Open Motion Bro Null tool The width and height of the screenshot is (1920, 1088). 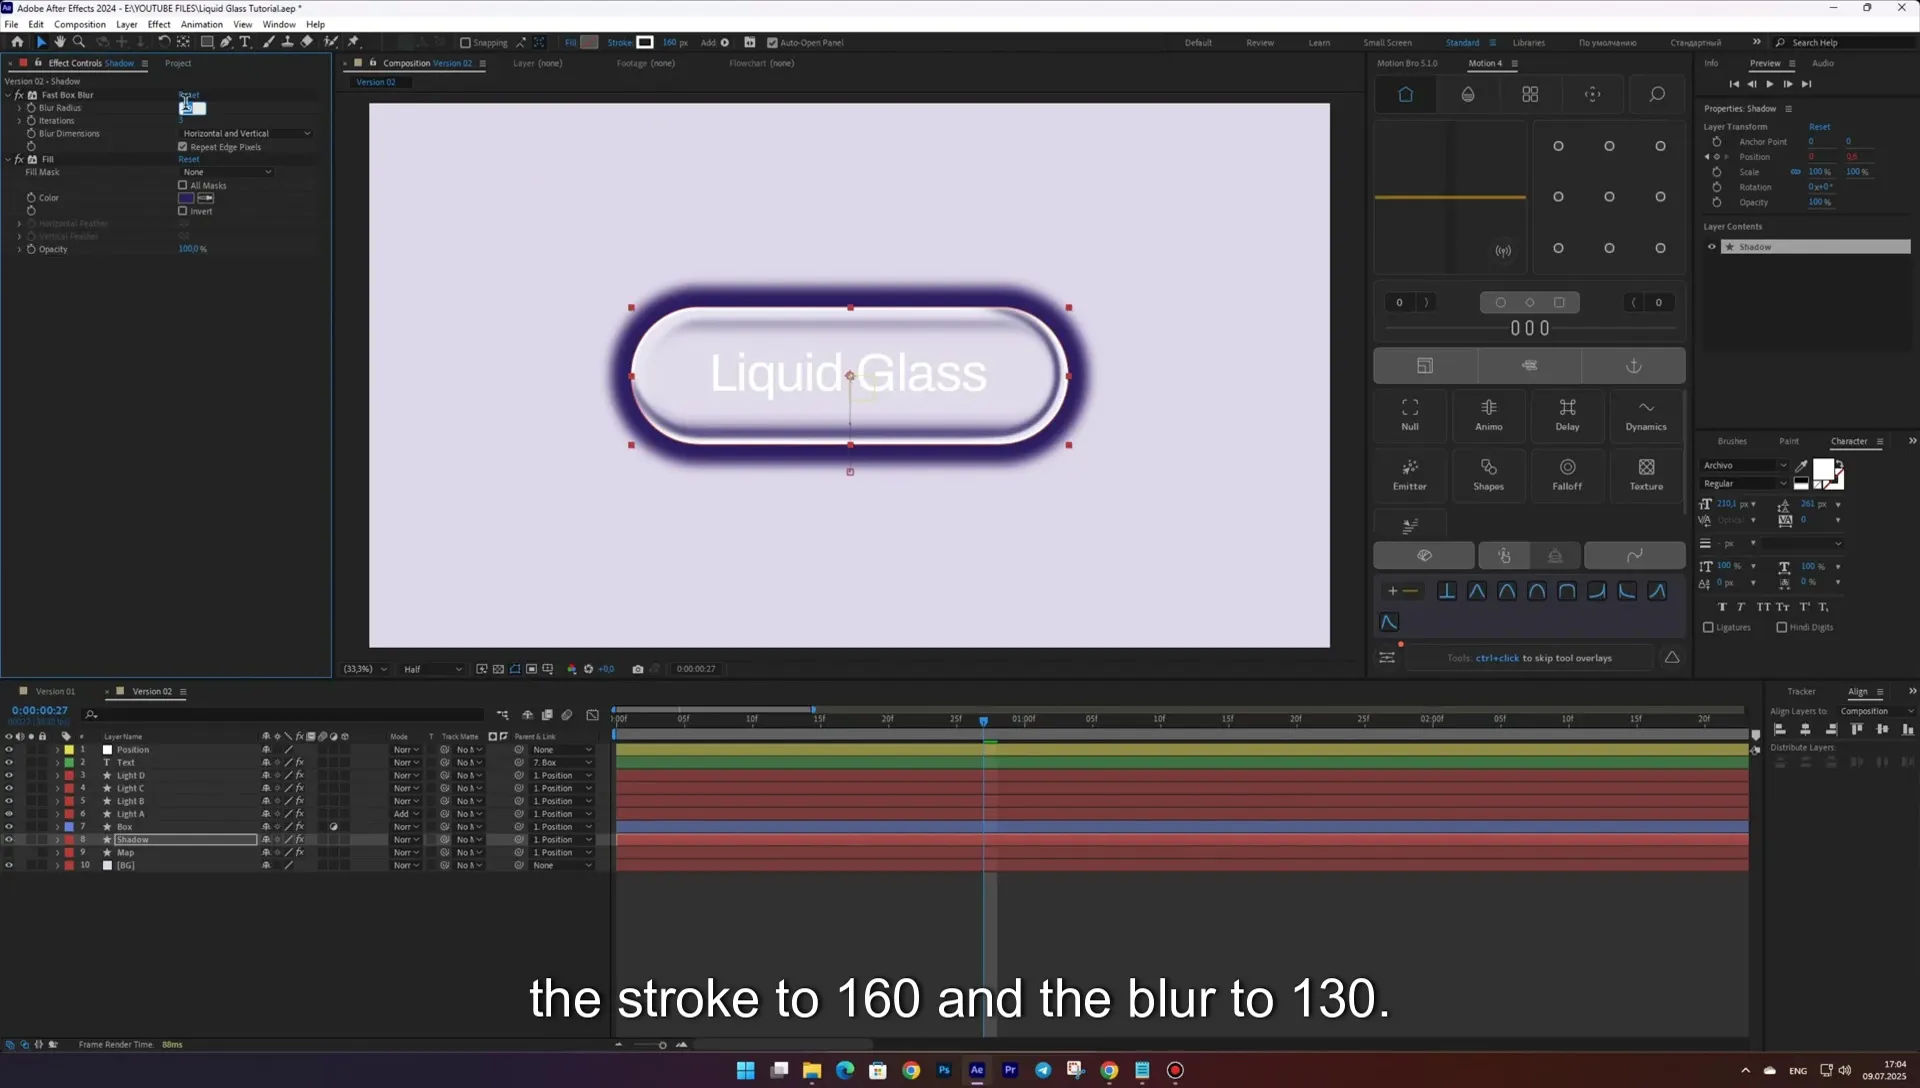click(x=1410, y=414)
